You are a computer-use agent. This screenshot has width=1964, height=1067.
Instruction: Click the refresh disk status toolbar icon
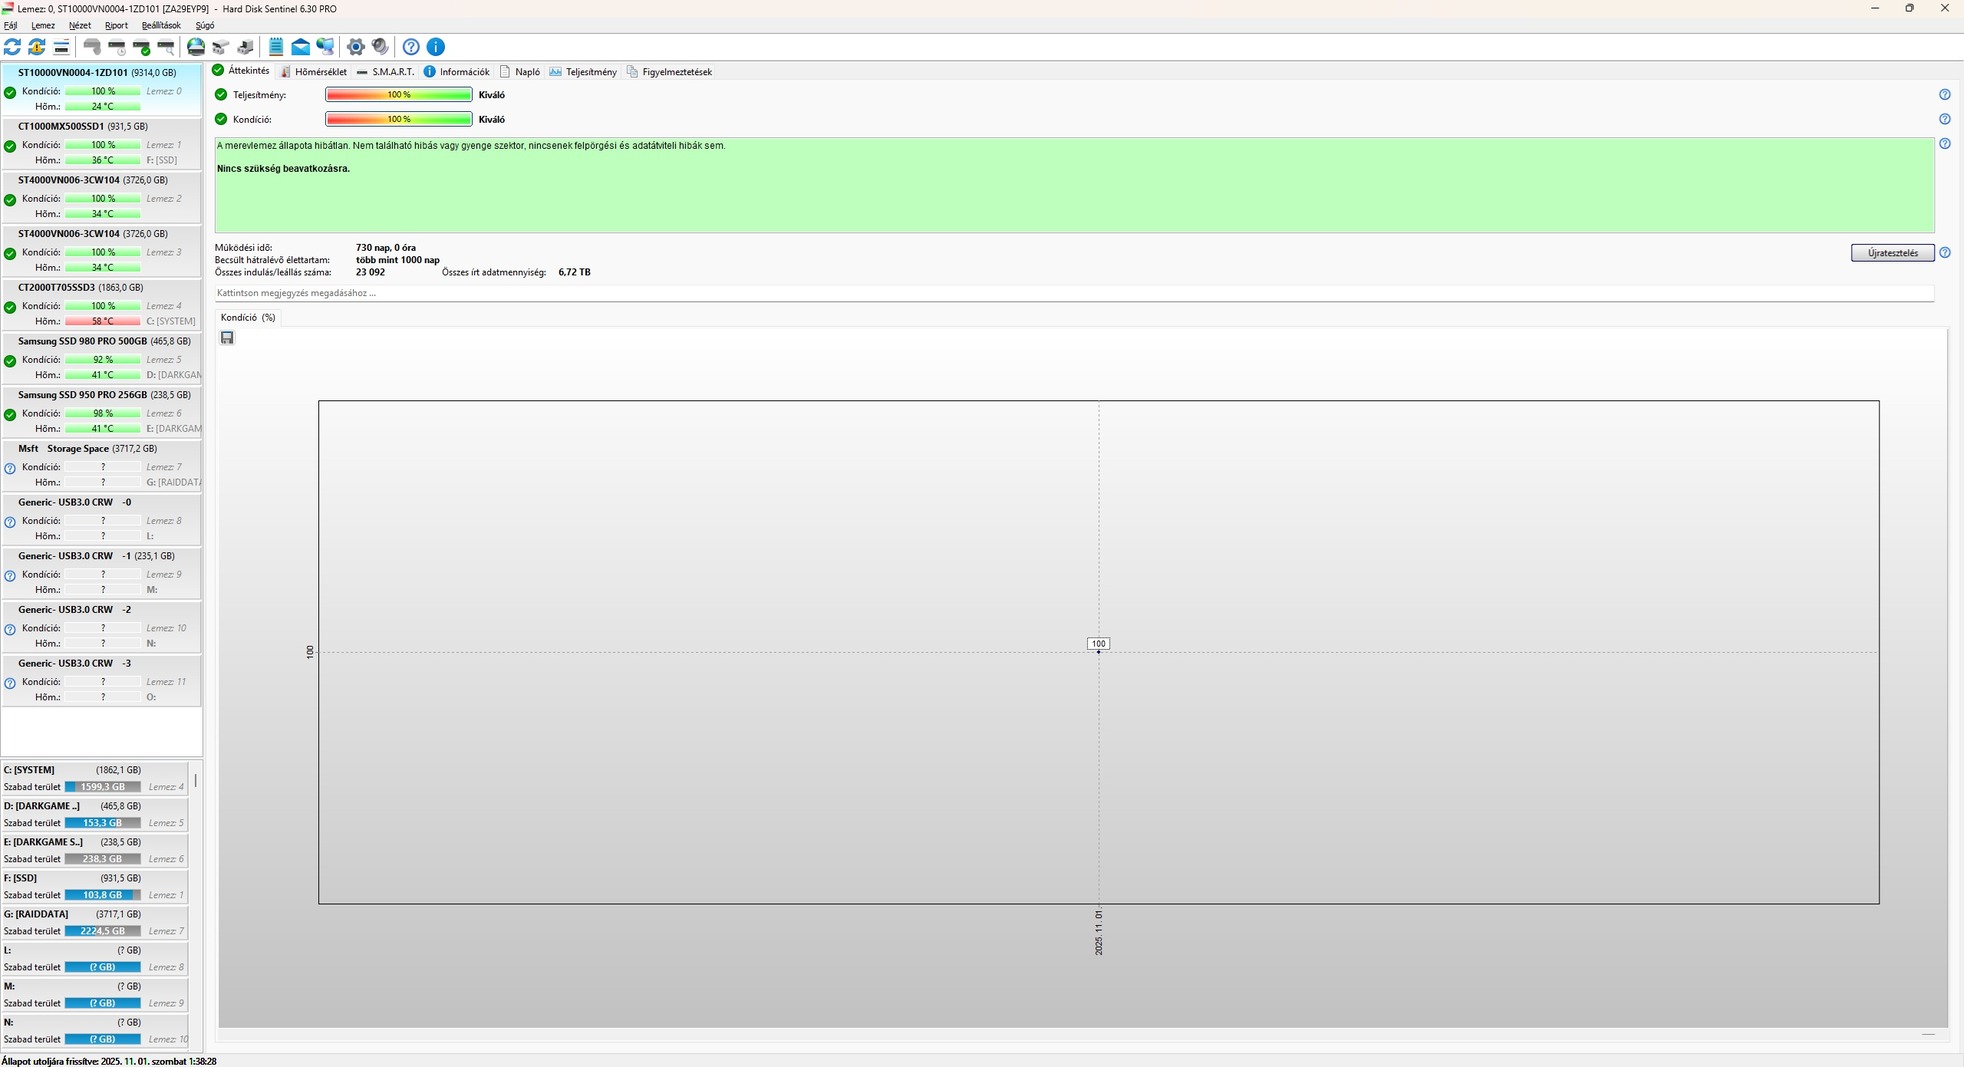click(x=12, y=47)
